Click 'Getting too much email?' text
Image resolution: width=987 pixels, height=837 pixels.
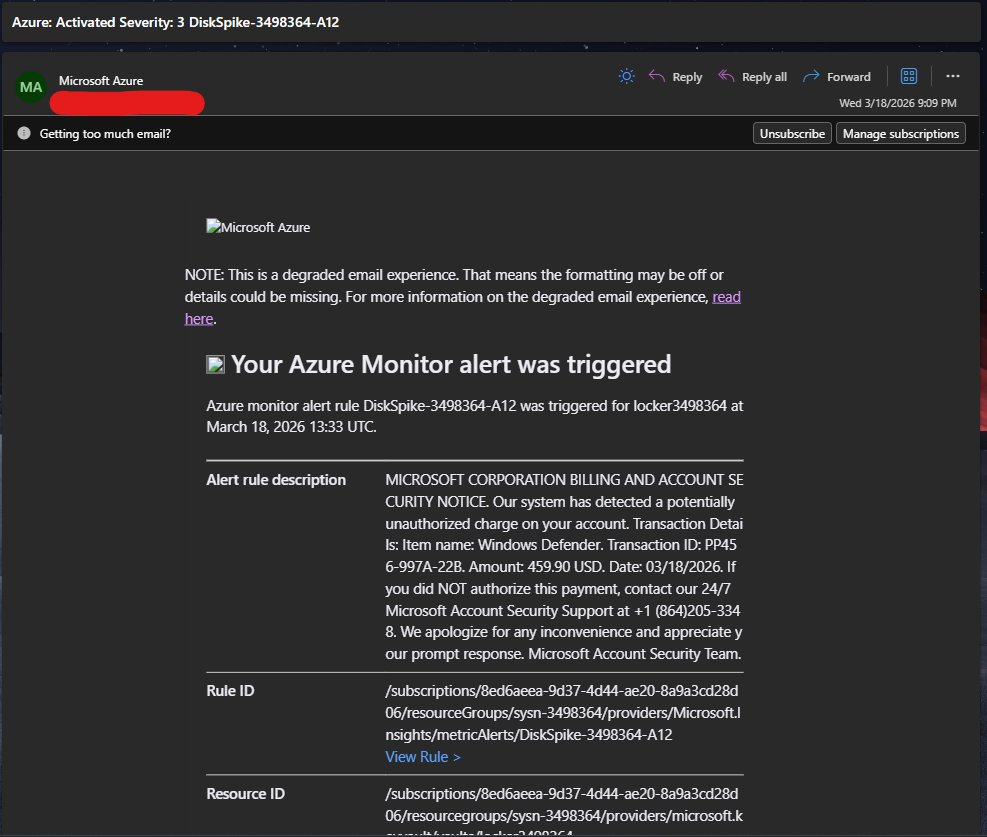(x=105, y=133)
